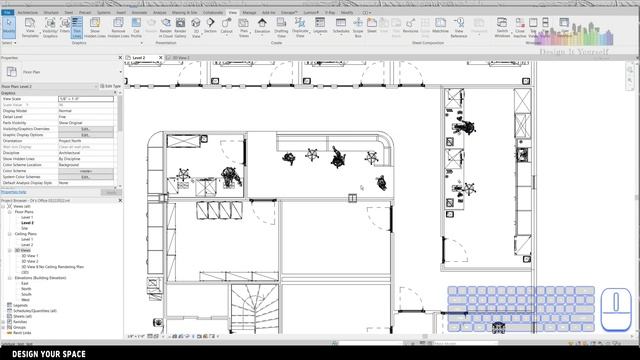The image size is (640, 360).
Task: Open 3D View 1 in browser
Action: (x=30, y=256)
